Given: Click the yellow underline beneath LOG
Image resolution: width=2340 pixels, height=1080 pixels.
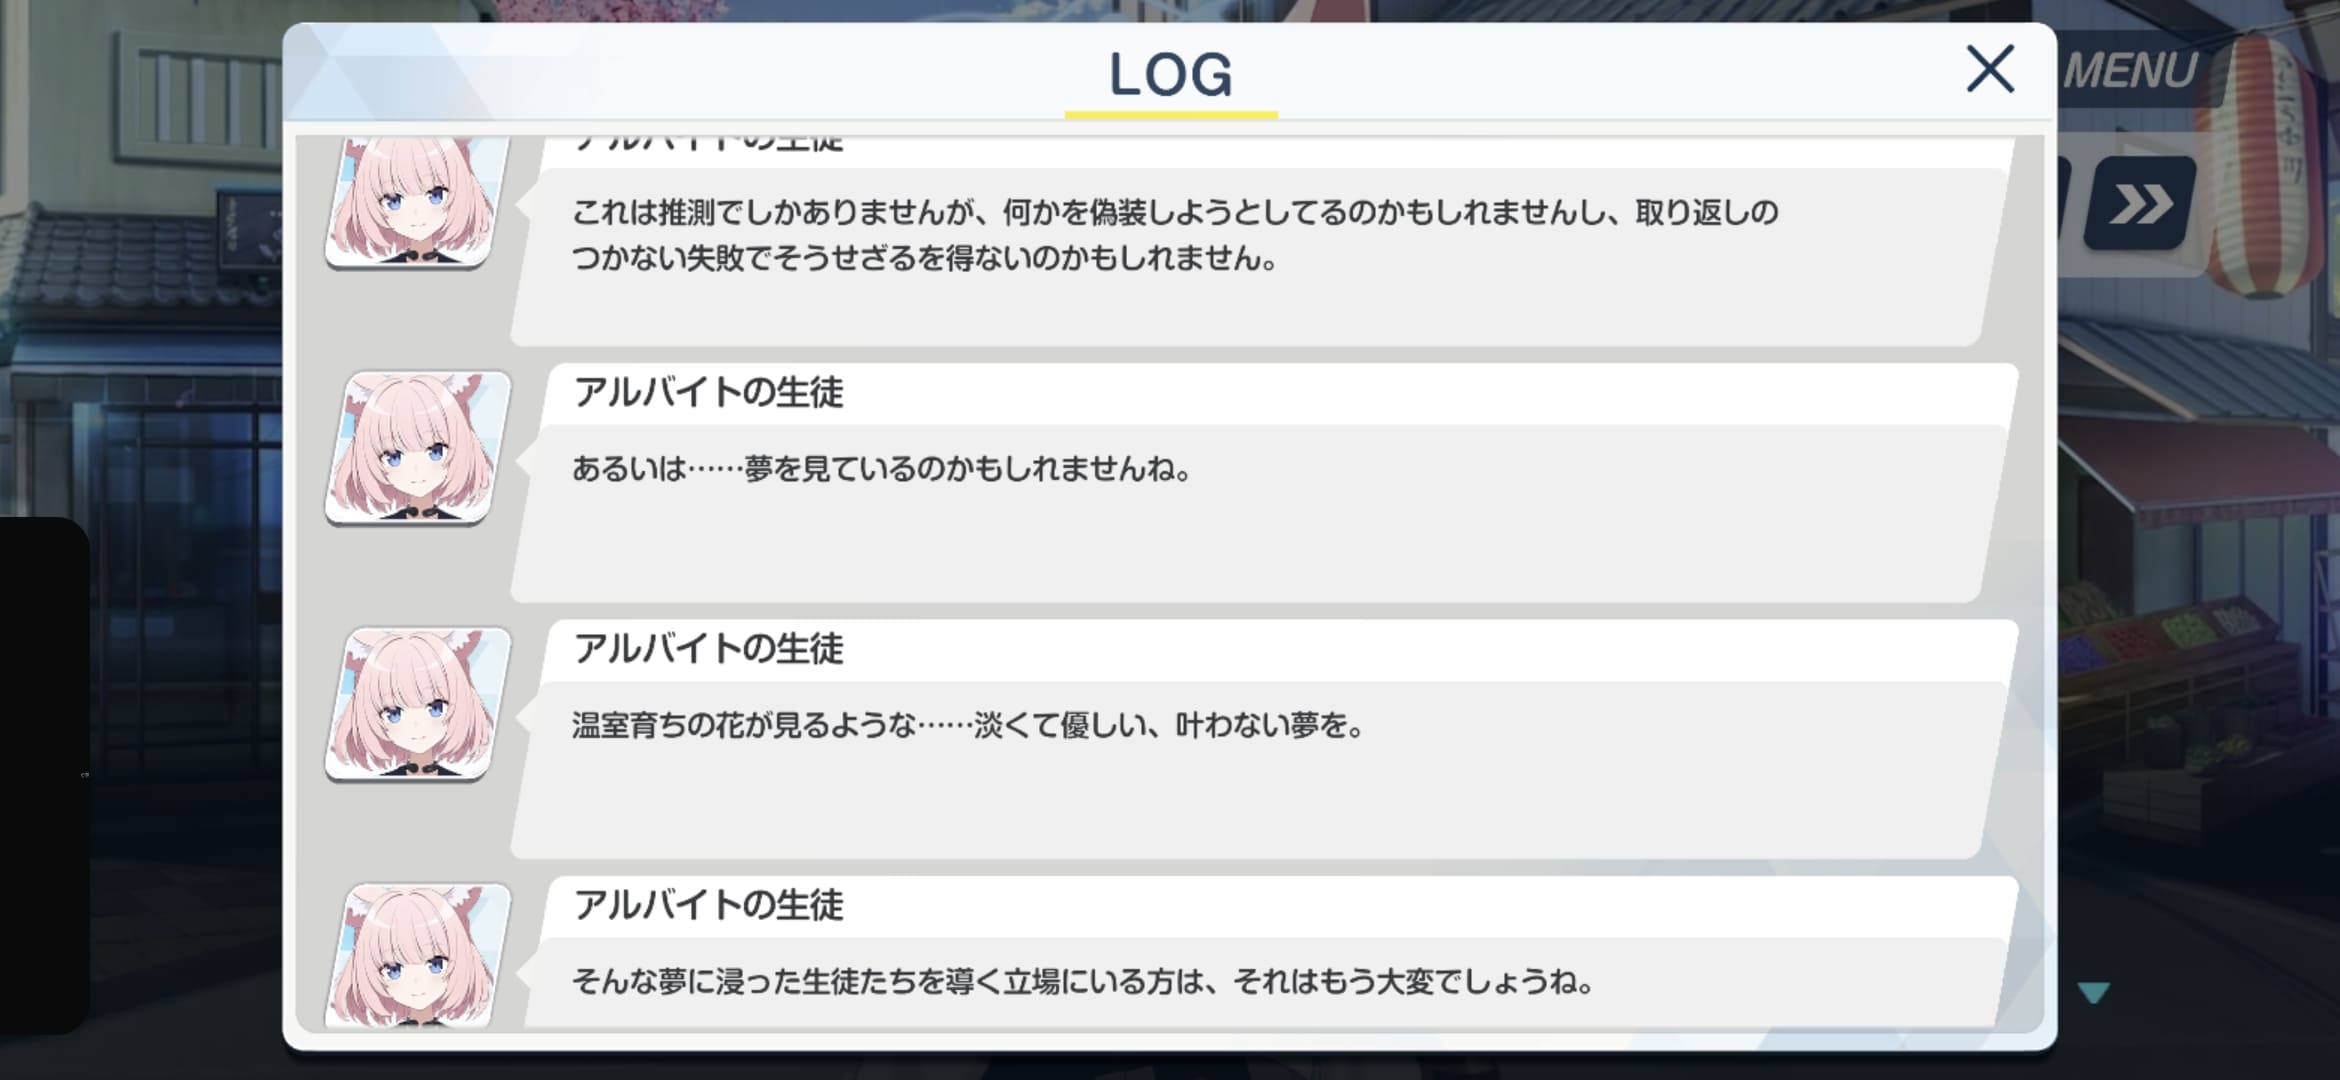Looking at the screenshot, I should [1170, 115].
